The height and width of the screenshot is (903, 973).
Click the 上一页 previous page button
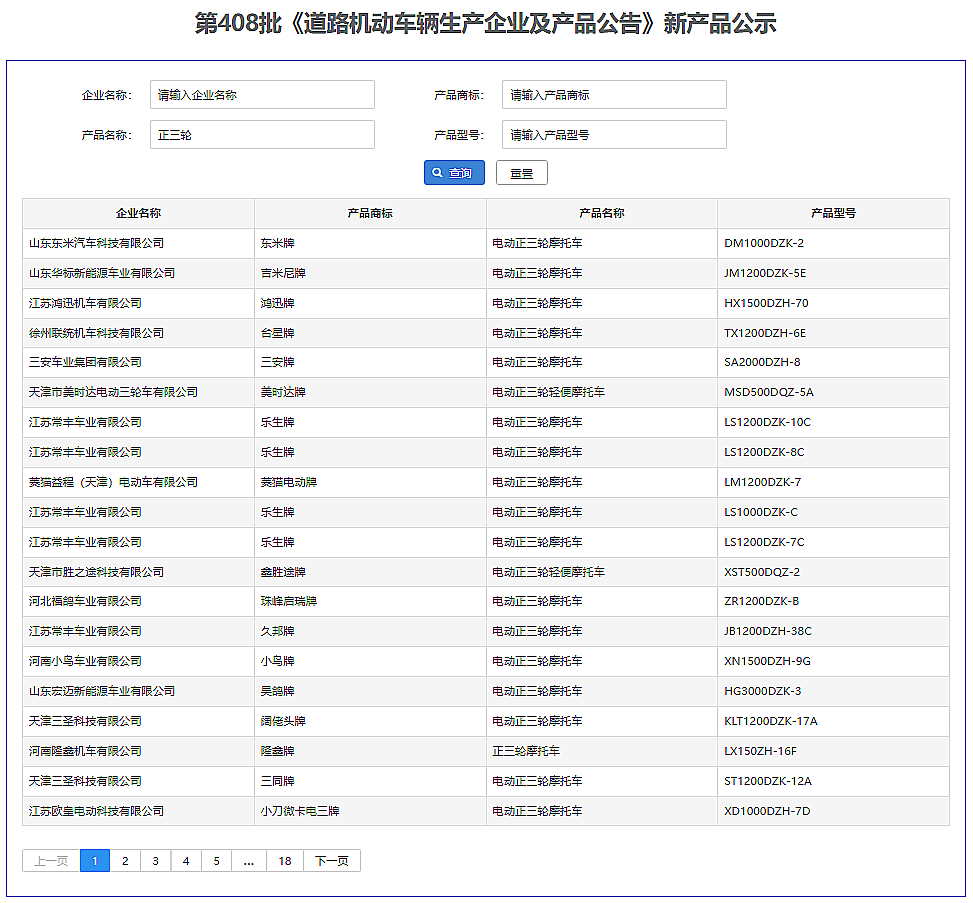52,861
